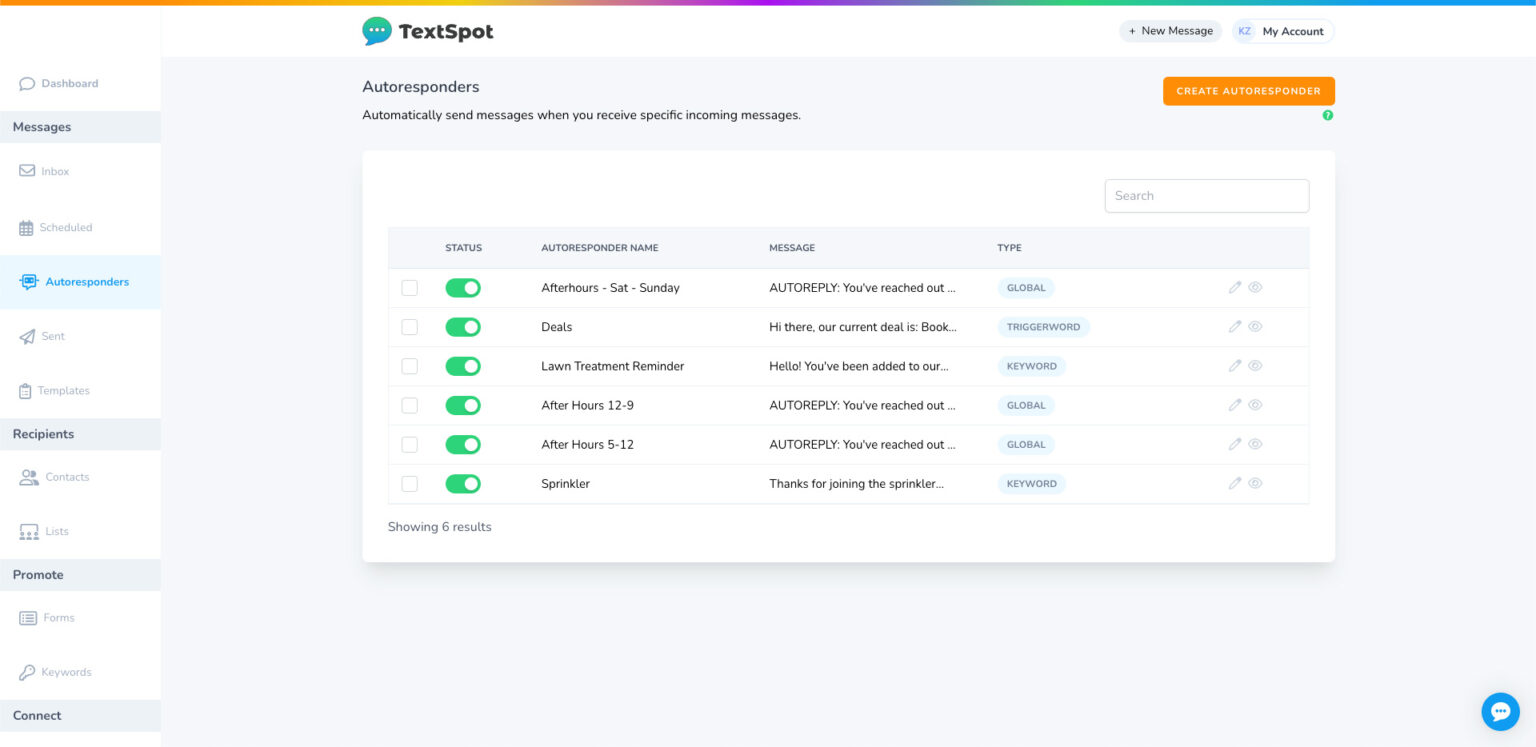Turn off the Lawn Treatment Reminder status switch
Screen dimensions: 1536x747
pos(463,366)
